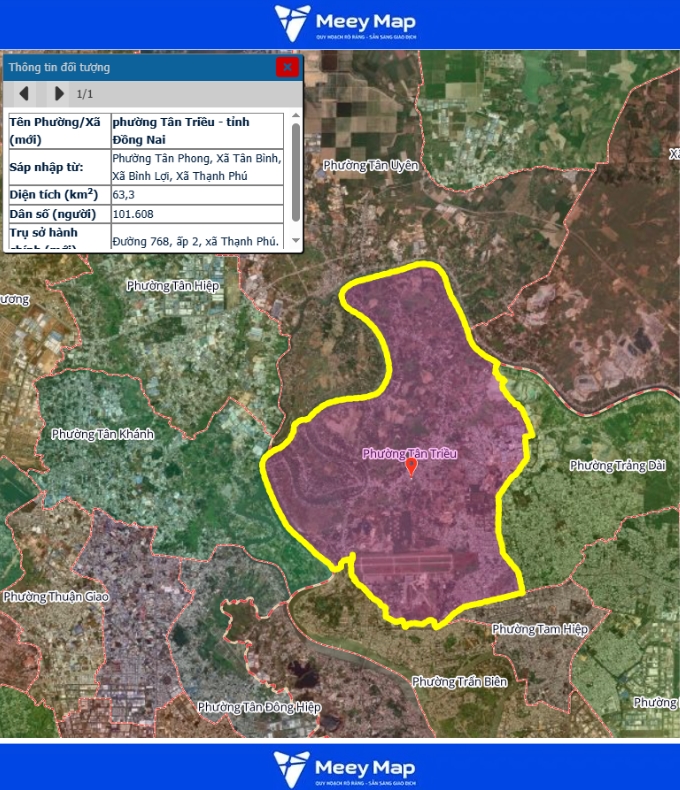Go to next record with right arrow
Image resolution: width=680 pixels, height=790 pixels.
coord(59,94)
